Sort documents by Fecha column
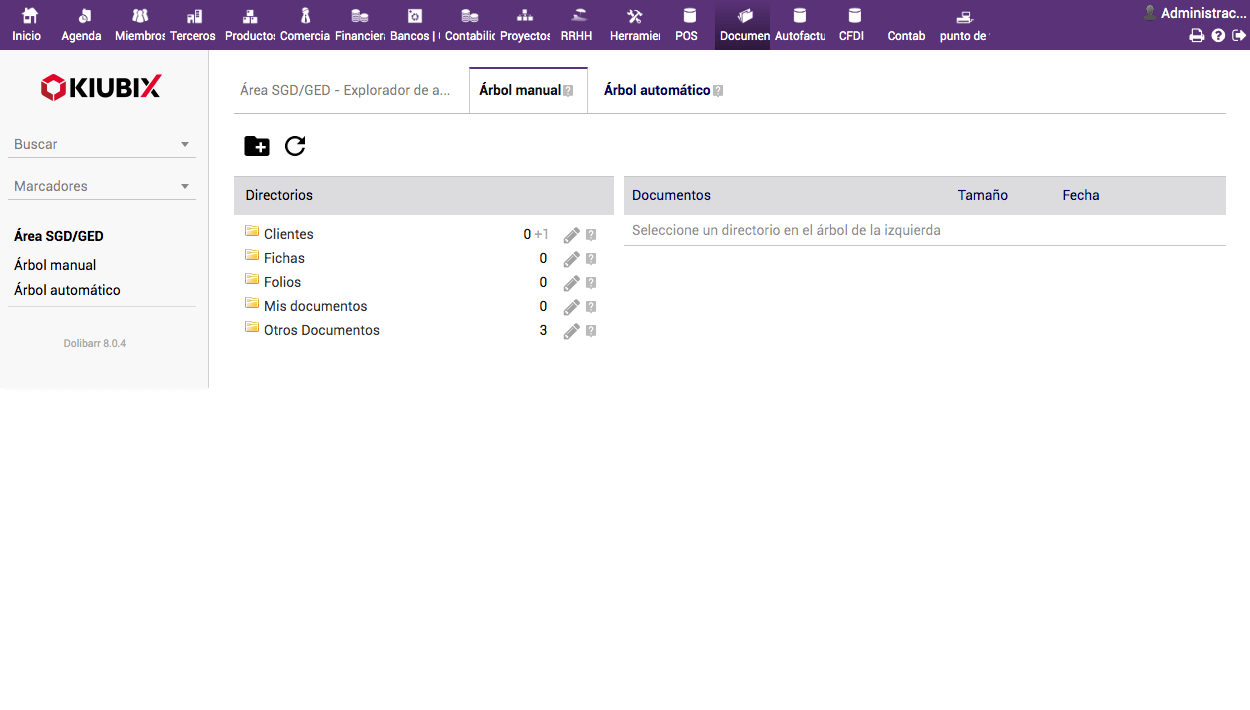Image resolution: width=1250 pixels, height=710 pixels. click(x=1080, y=195)
